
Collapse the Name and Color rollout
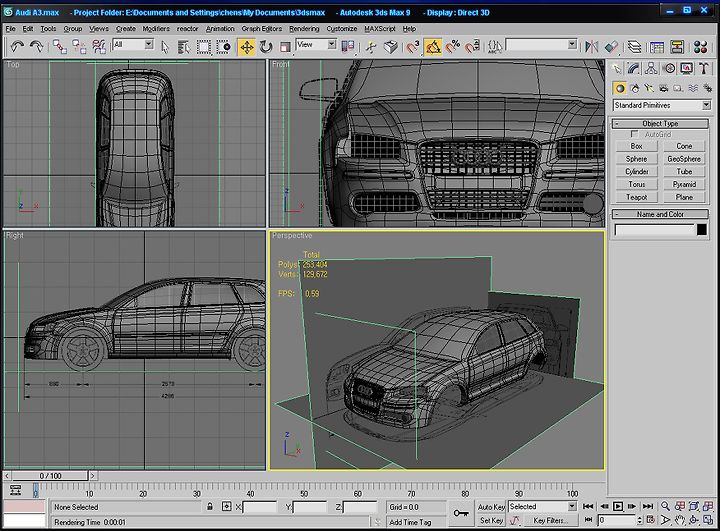(x=660, y=214)
